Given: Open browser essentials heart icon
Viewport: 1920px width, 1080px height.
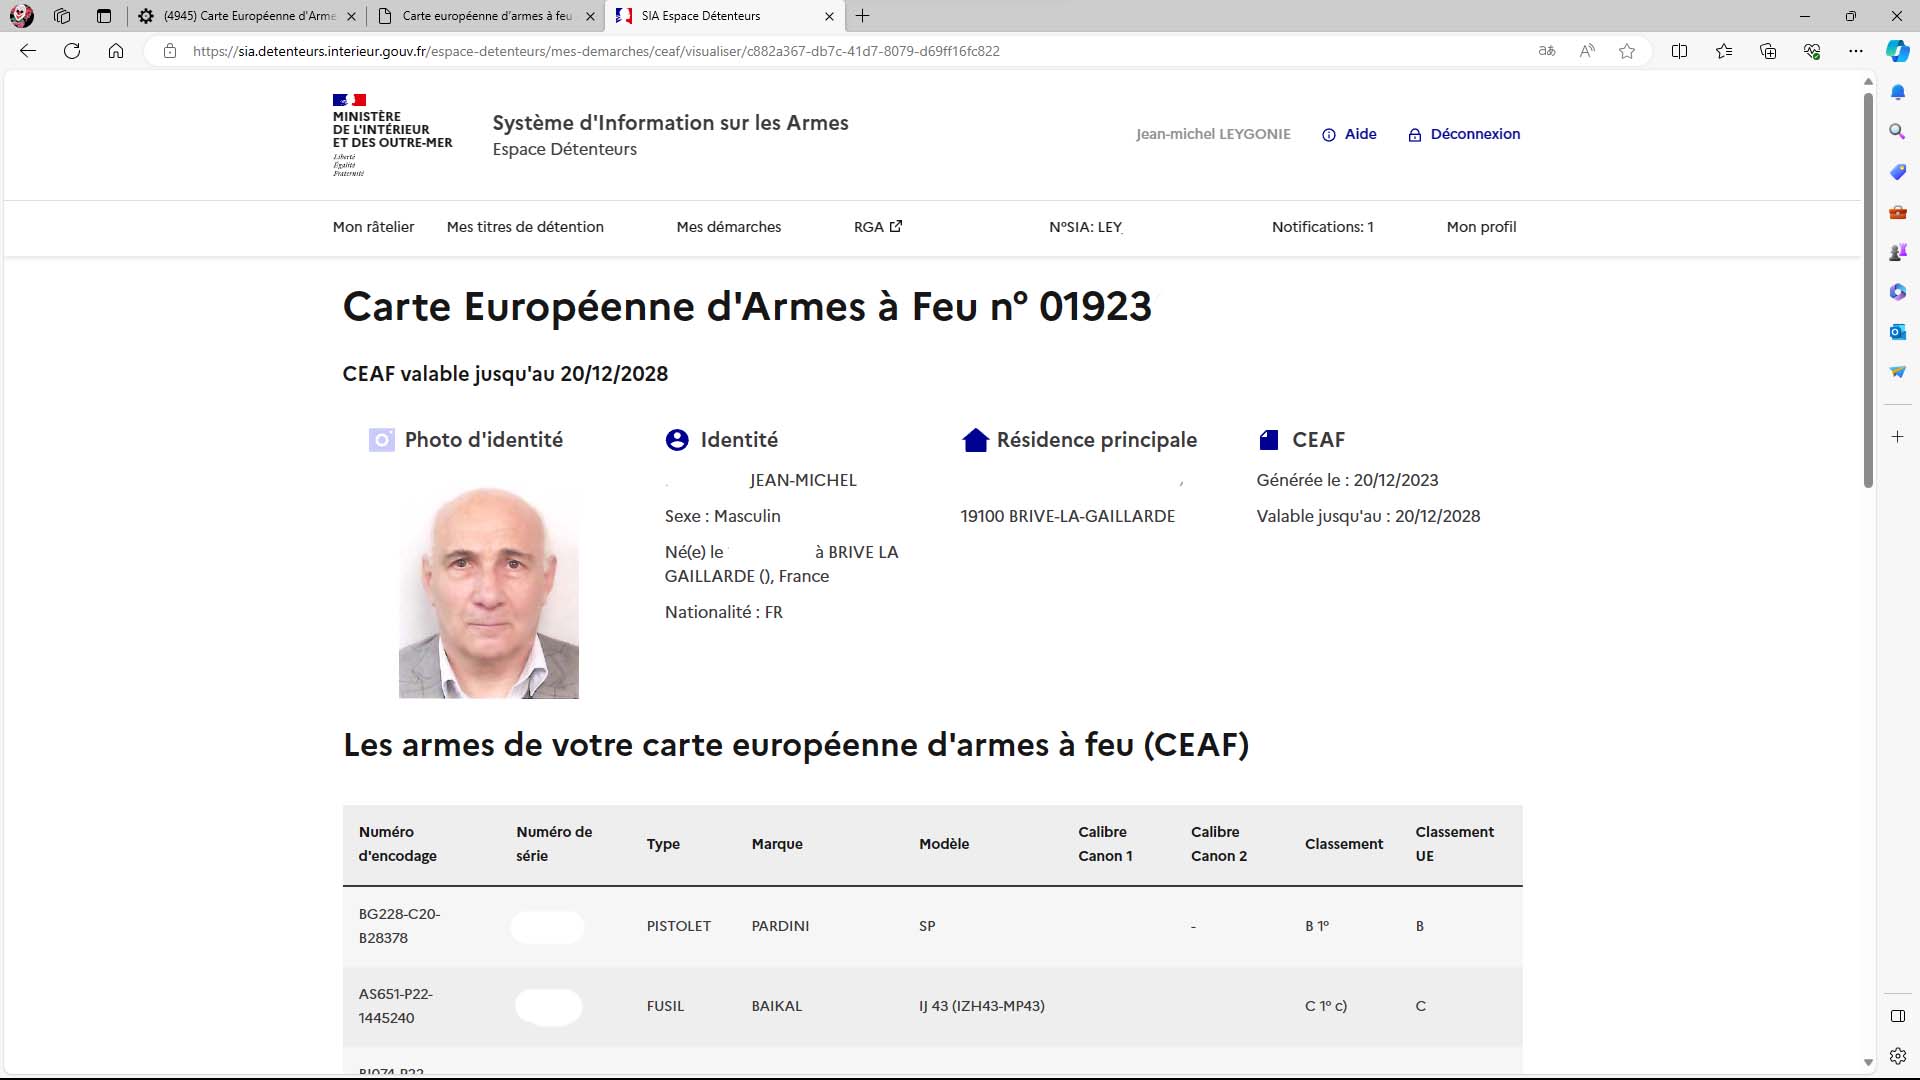Looking at the screenshot, I should pos(1812,51).
